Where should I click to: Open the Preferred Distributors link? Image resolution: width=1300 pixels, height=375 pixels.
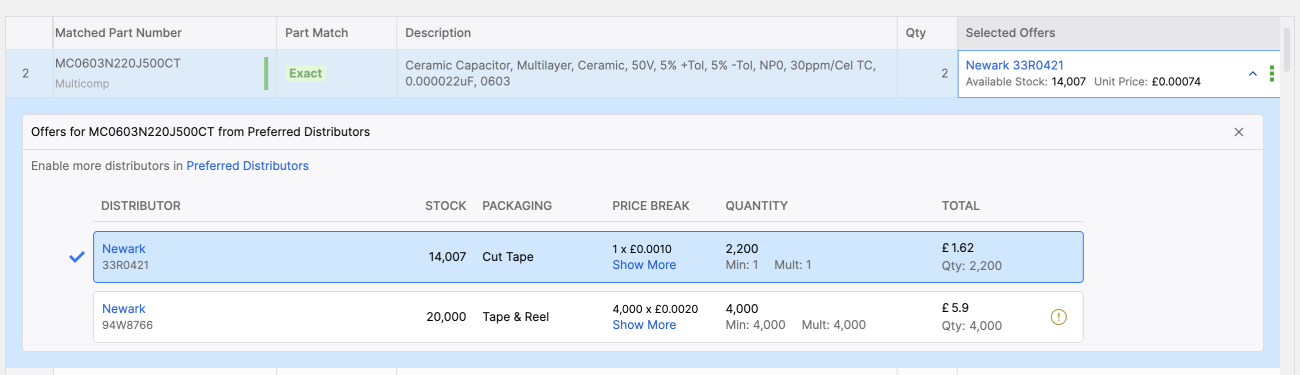(x=247, y=166)
